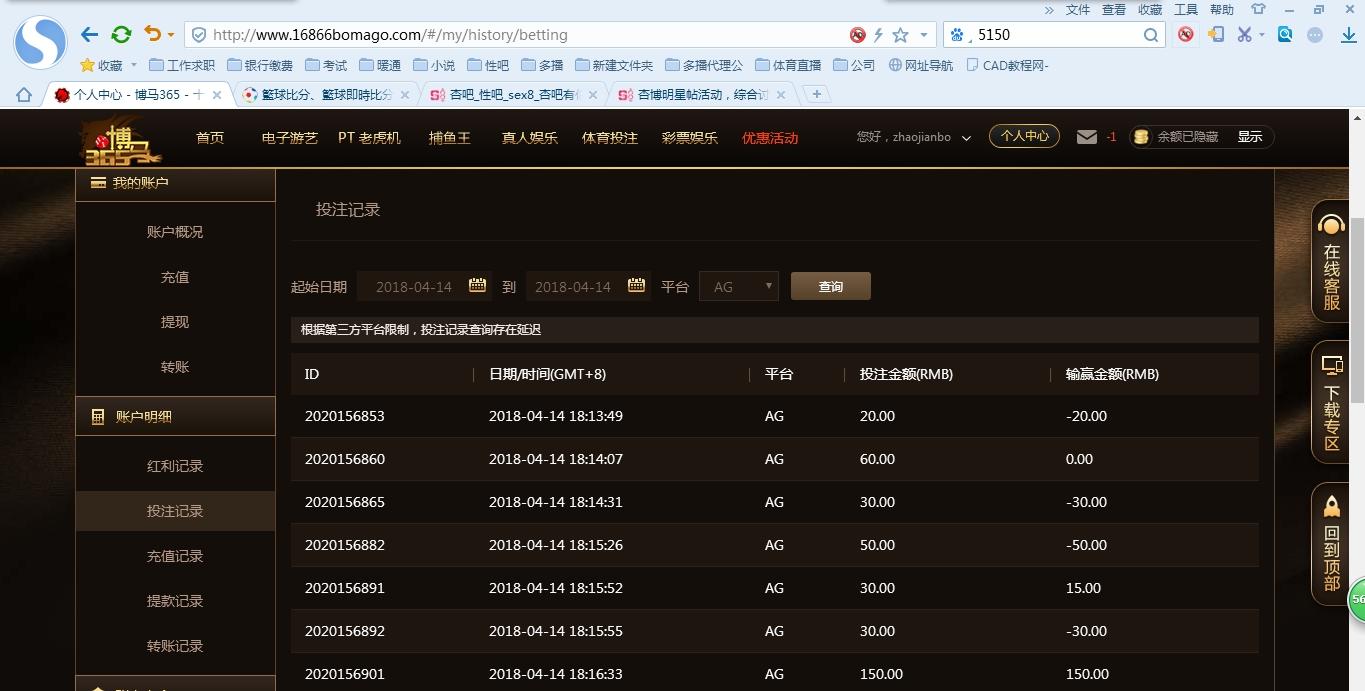
Task: Click the online customer service headset icon
Action: [x=1331, y=224]
